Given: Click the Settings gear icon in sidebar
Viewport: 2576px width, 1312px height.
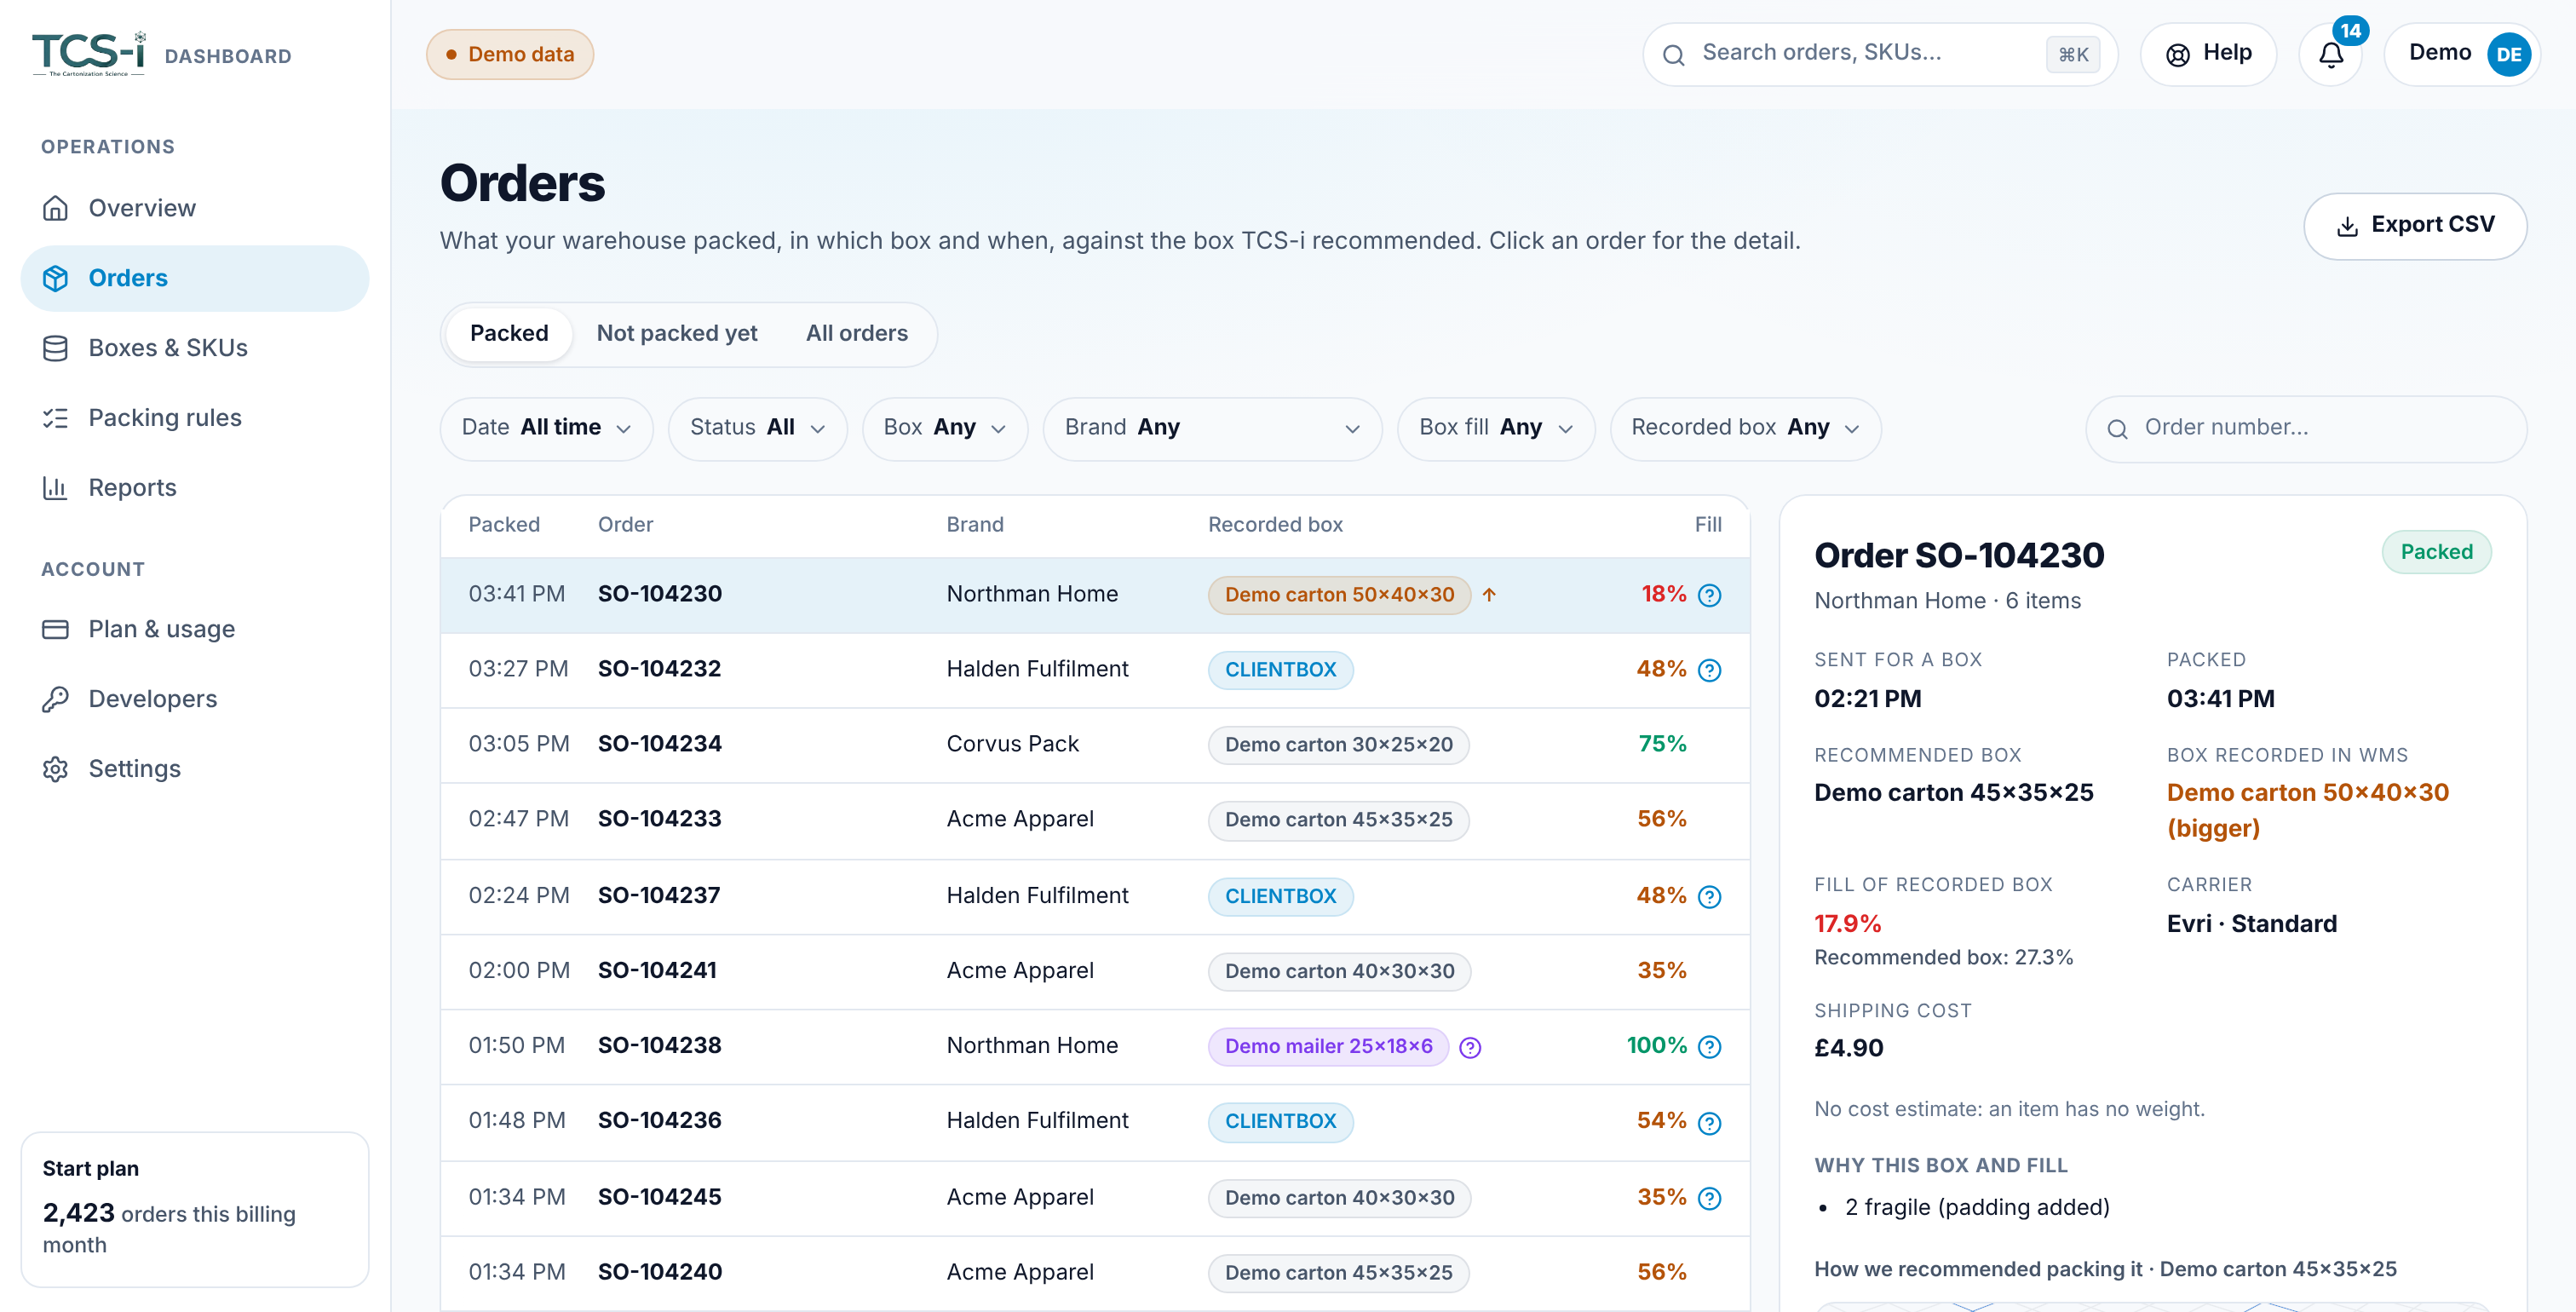Looking at the screenshot, I should [x=55, y=768].
